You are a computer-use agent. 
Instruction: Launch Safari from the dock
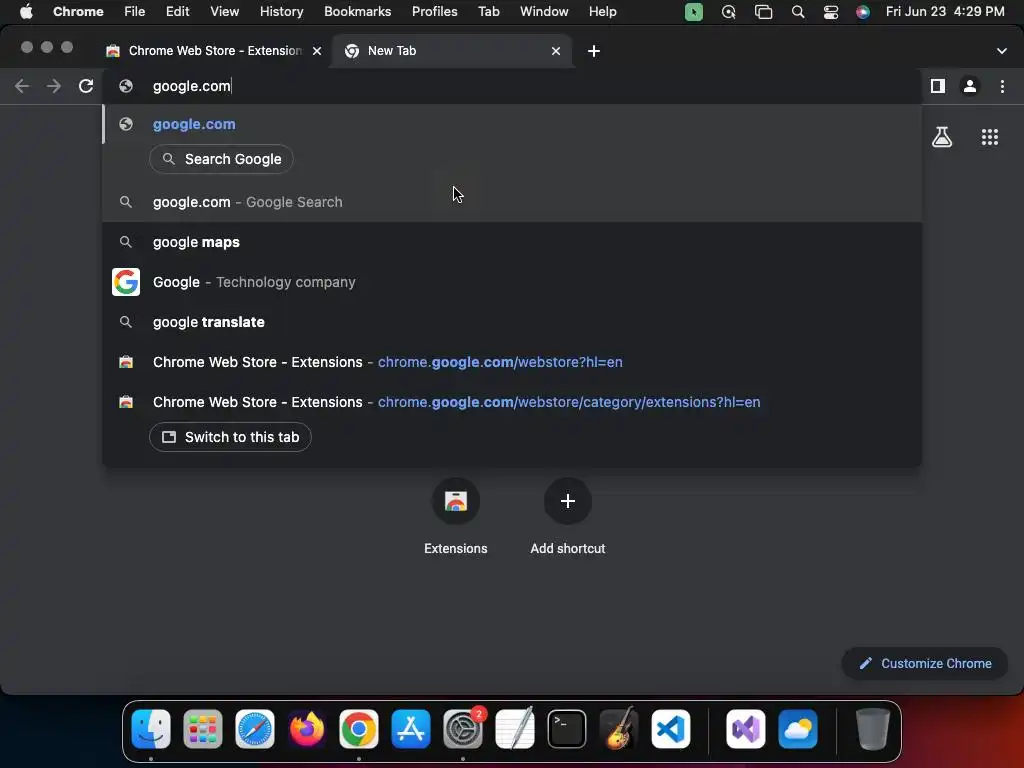click(x=255, y=729)
